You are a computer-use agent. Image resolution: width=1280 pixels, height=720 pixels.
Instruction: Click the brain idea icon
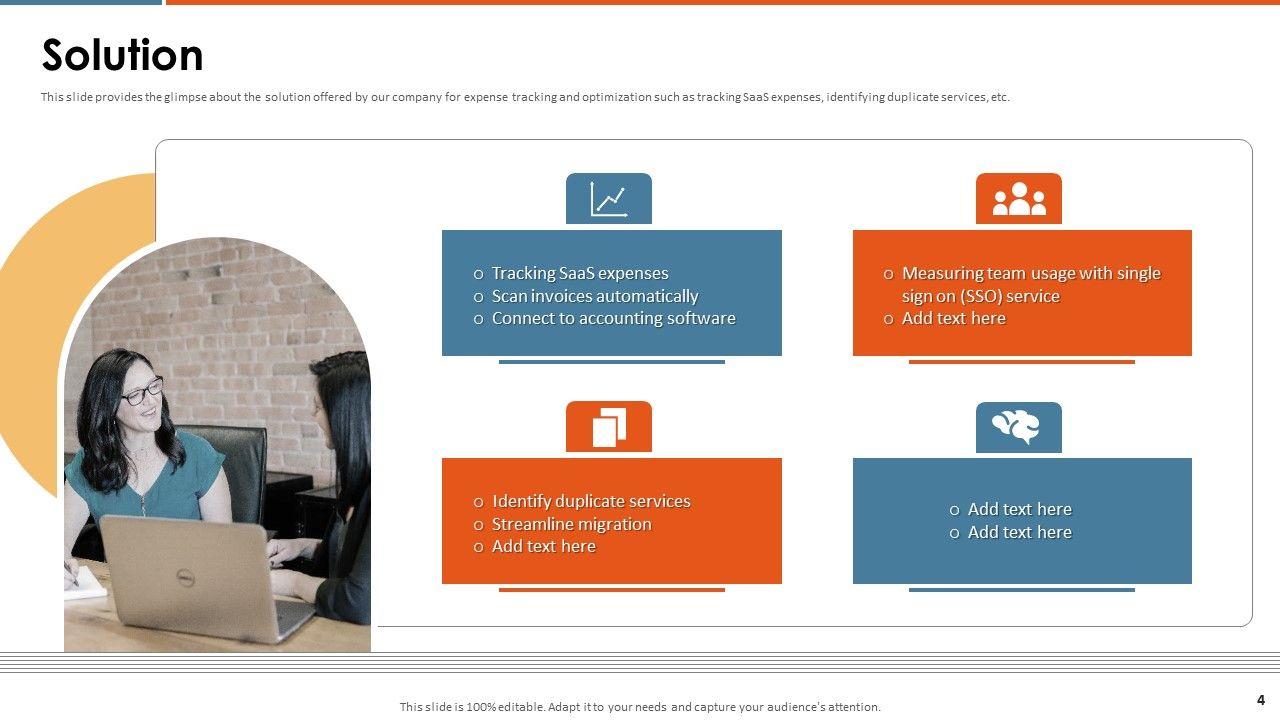[1016, 427]
